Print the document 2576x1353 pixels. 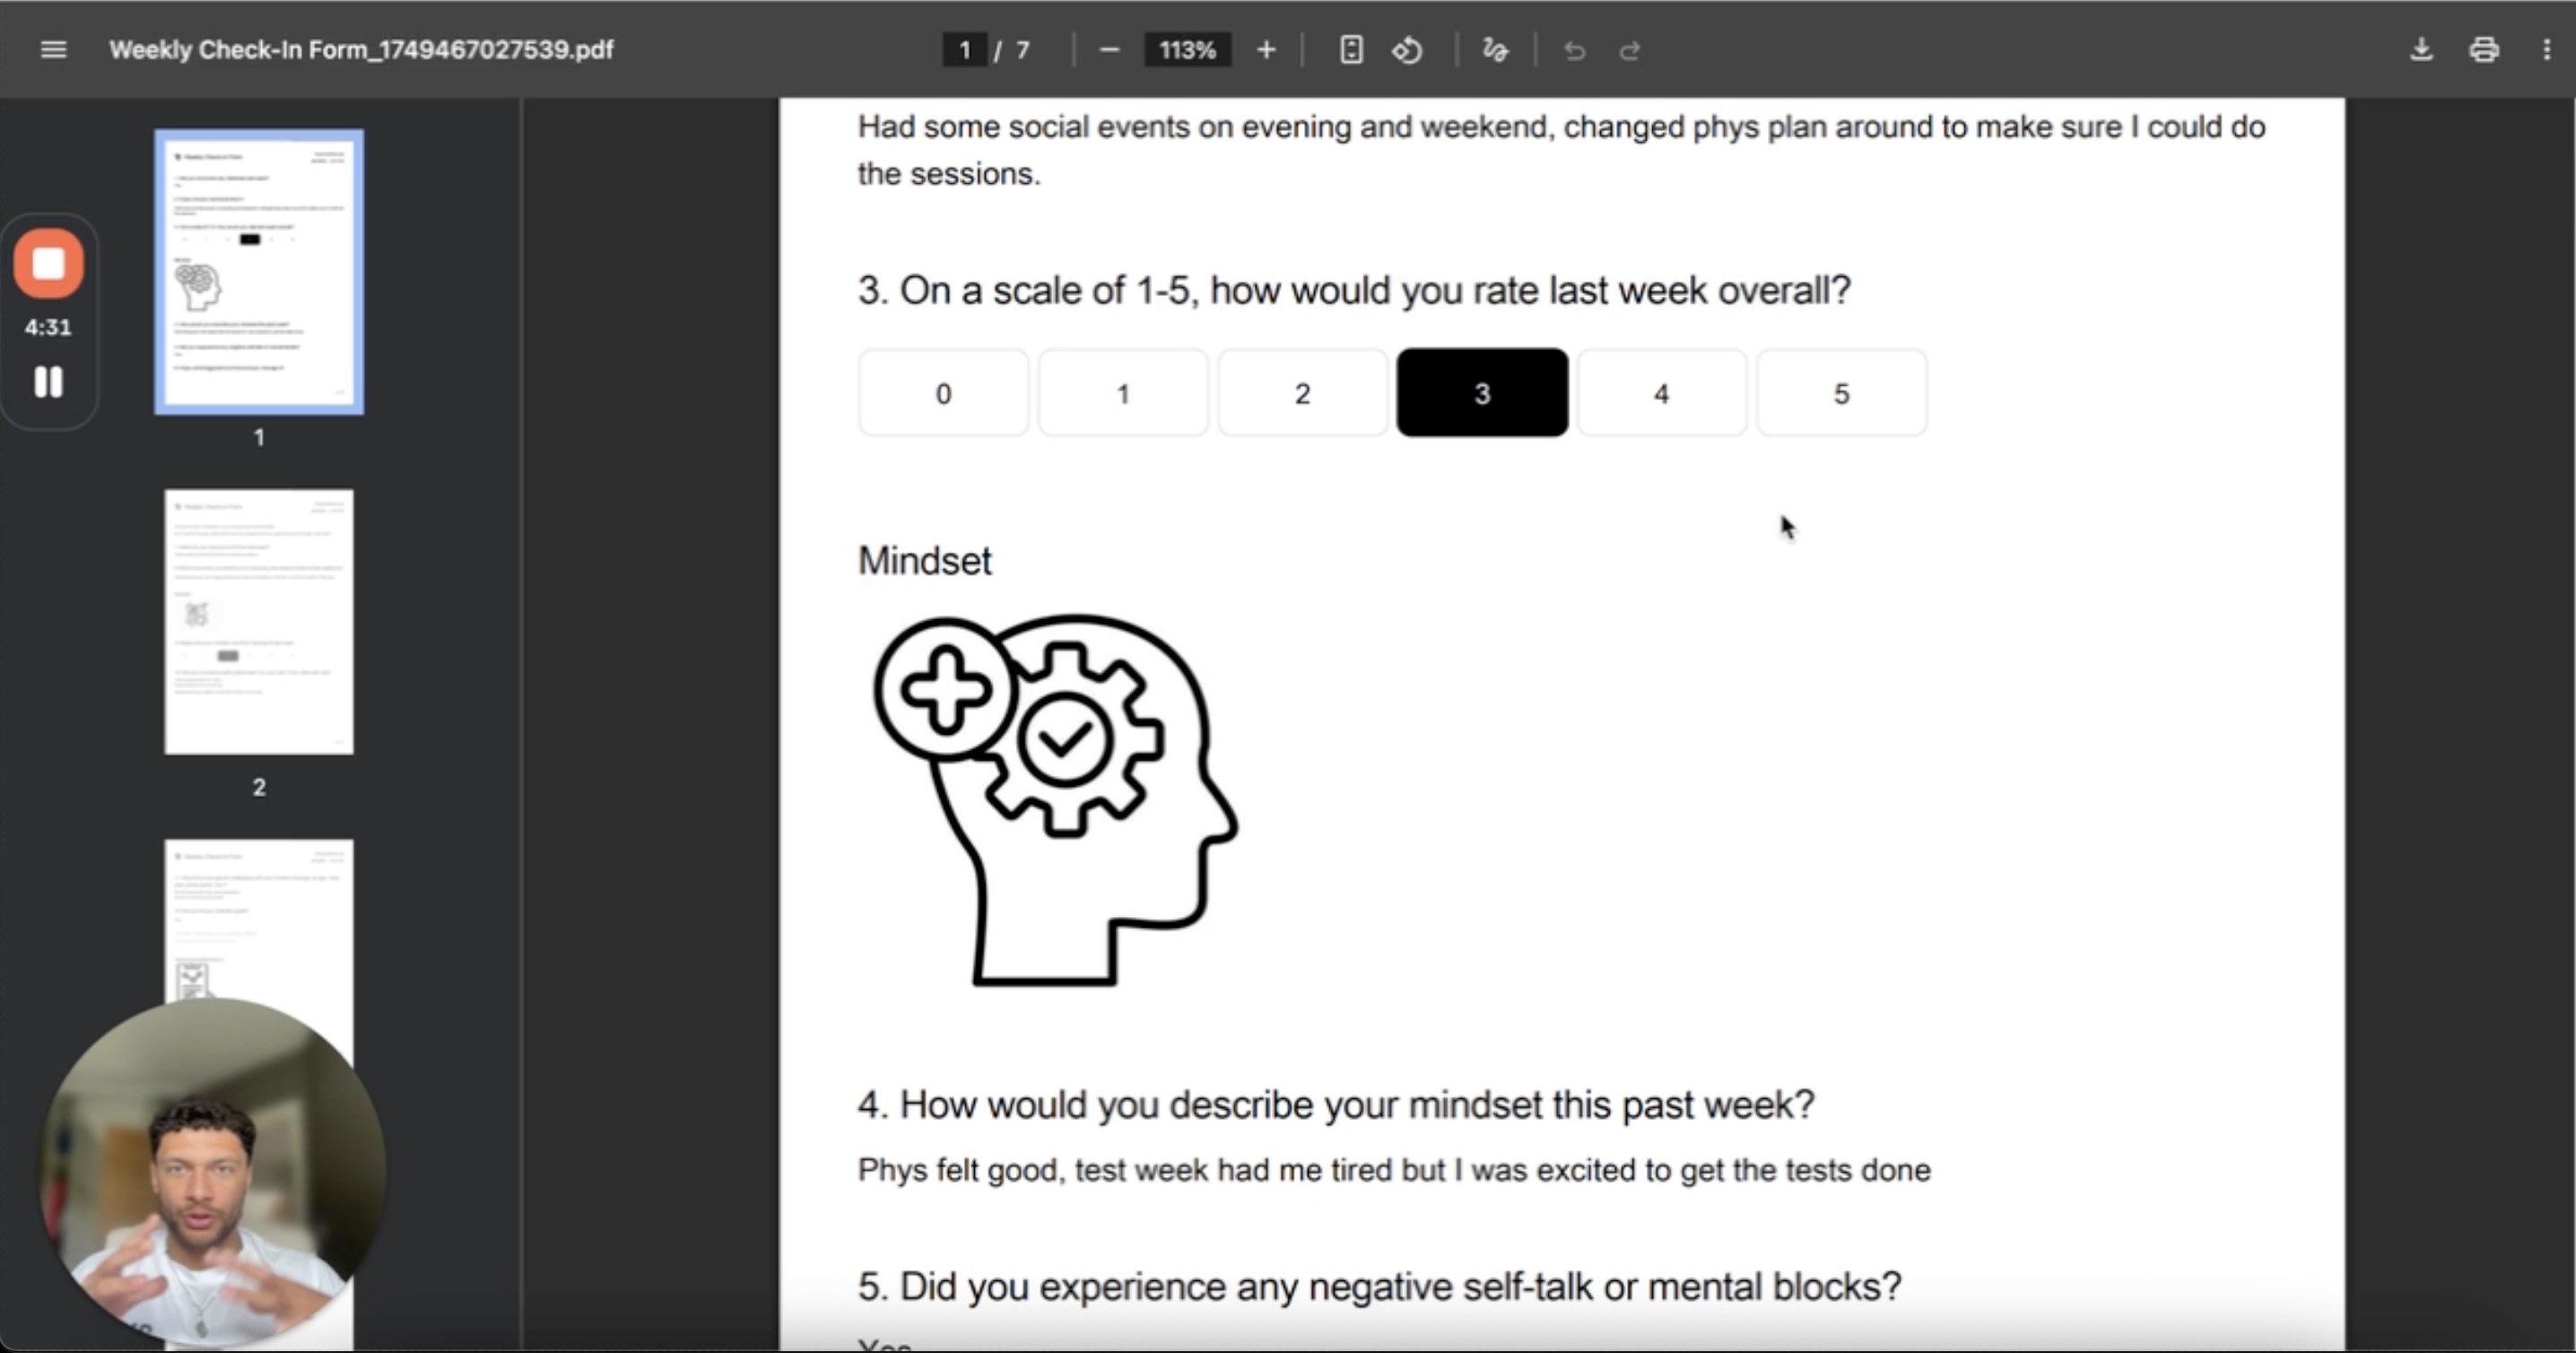pyautogui.click(x=2484, y=50)
